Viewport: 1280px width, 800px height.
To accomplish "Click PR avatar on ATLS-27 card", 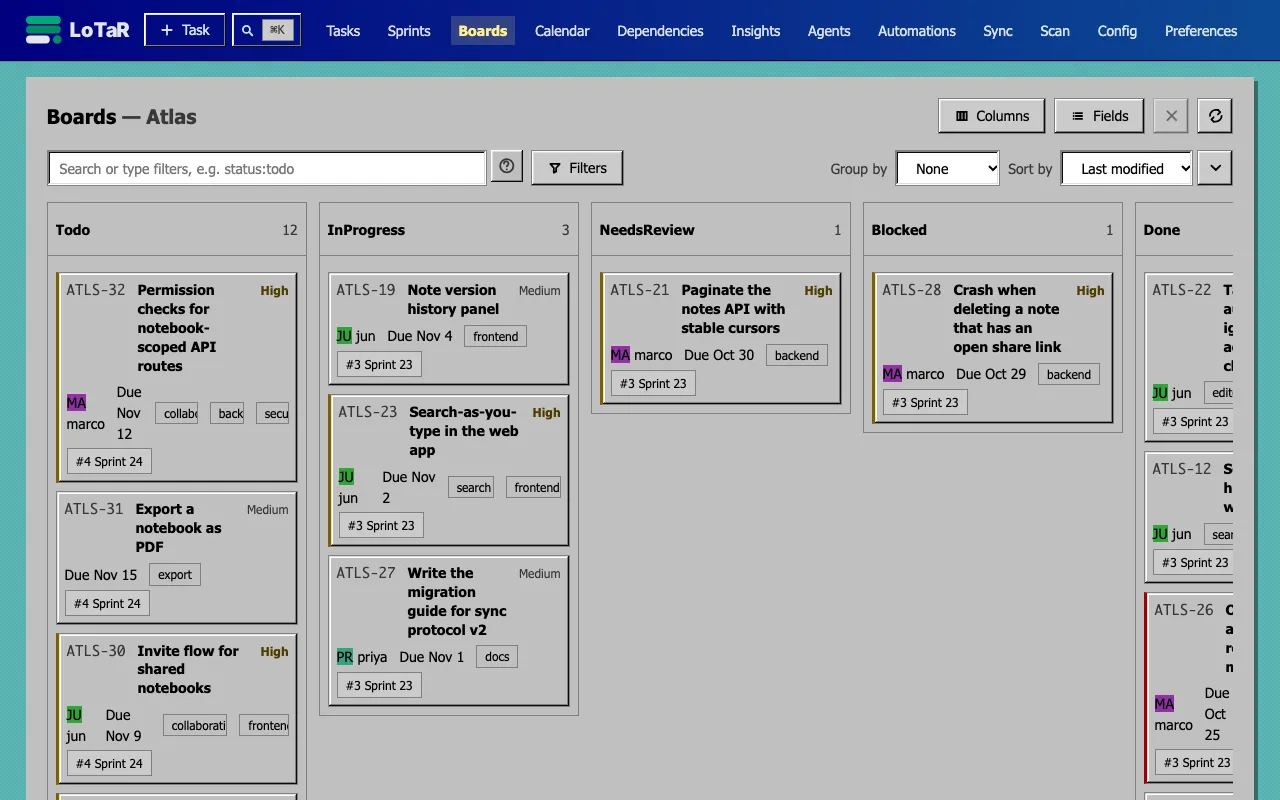I will (344, 657).
